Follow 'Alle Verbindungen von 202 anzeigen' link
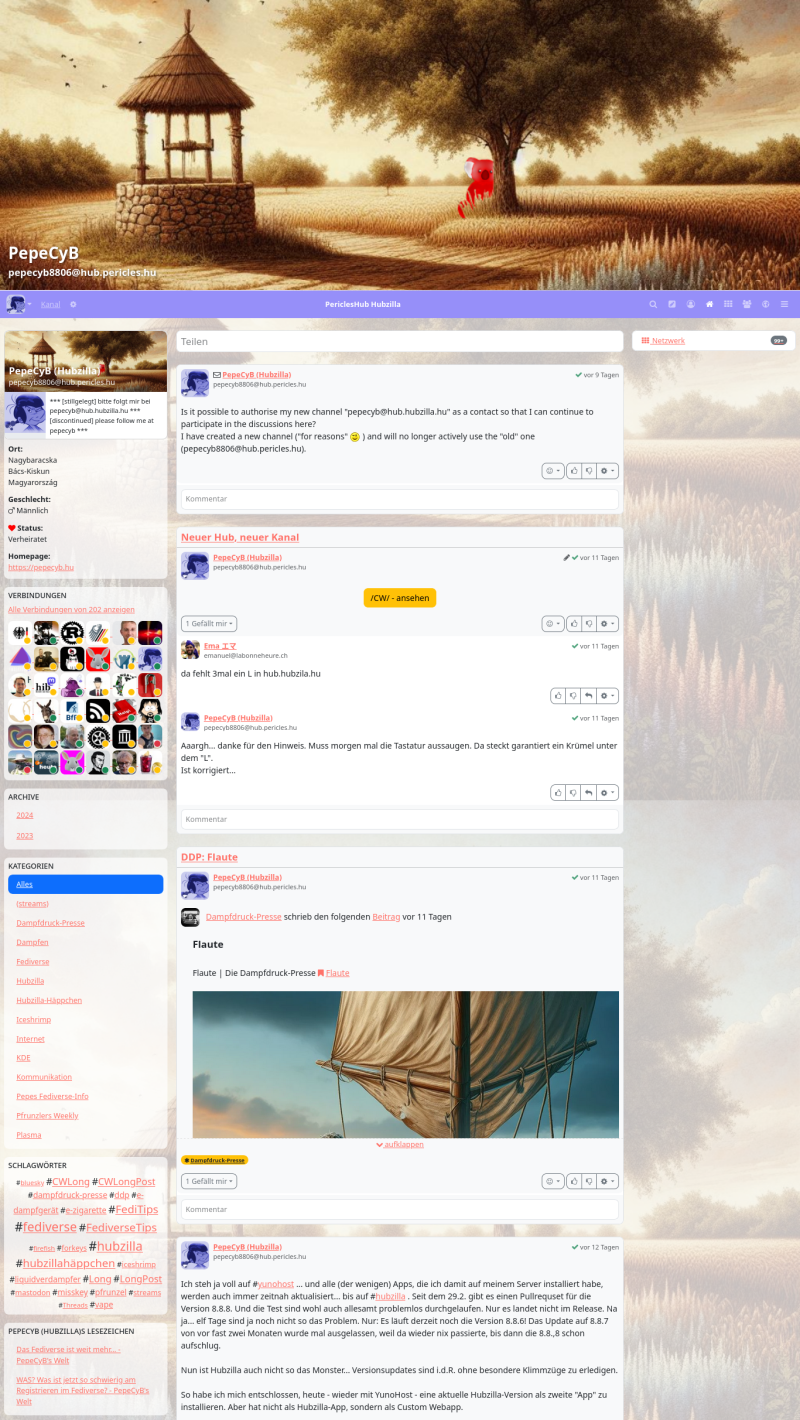Image resolution: width=800 pixels, height=1420 pixels. coord(71,609)
